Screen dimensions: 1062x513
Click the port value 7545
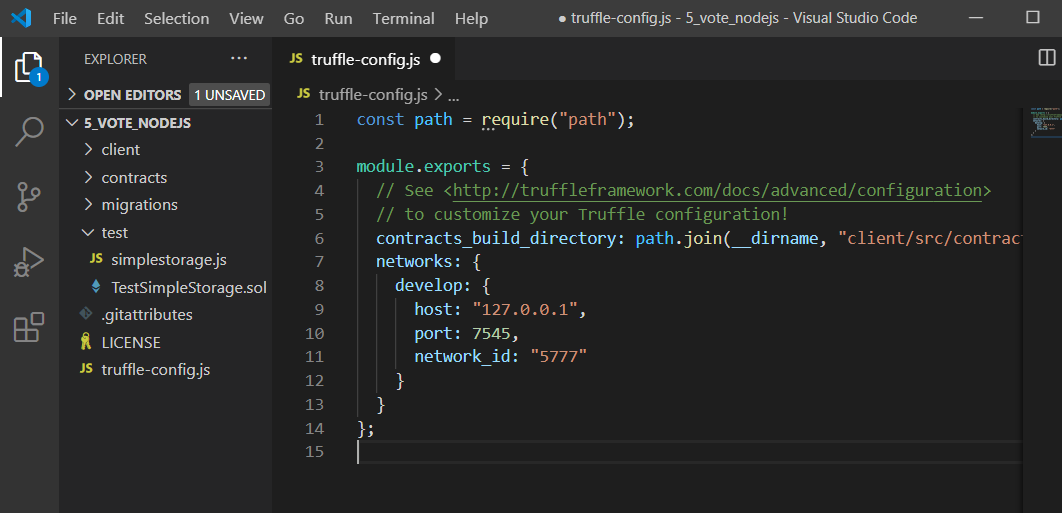pyautogui.click(x=490, y=333)
